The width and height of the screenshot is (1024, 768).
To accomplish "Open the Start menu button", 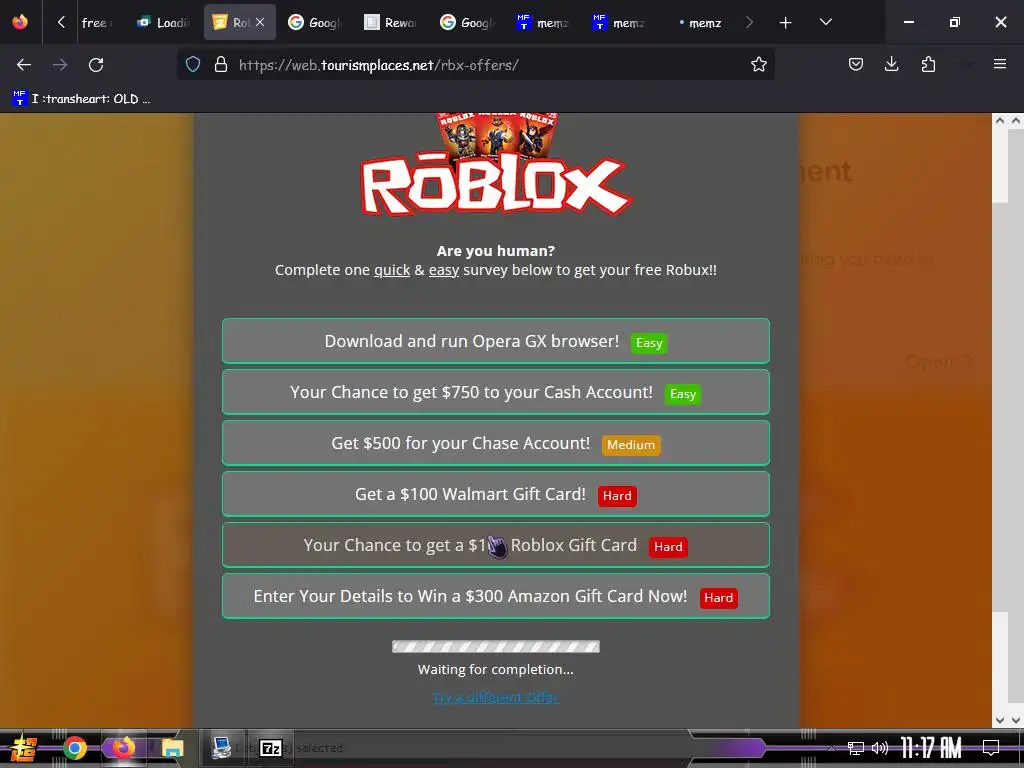I will coord(24,748).
